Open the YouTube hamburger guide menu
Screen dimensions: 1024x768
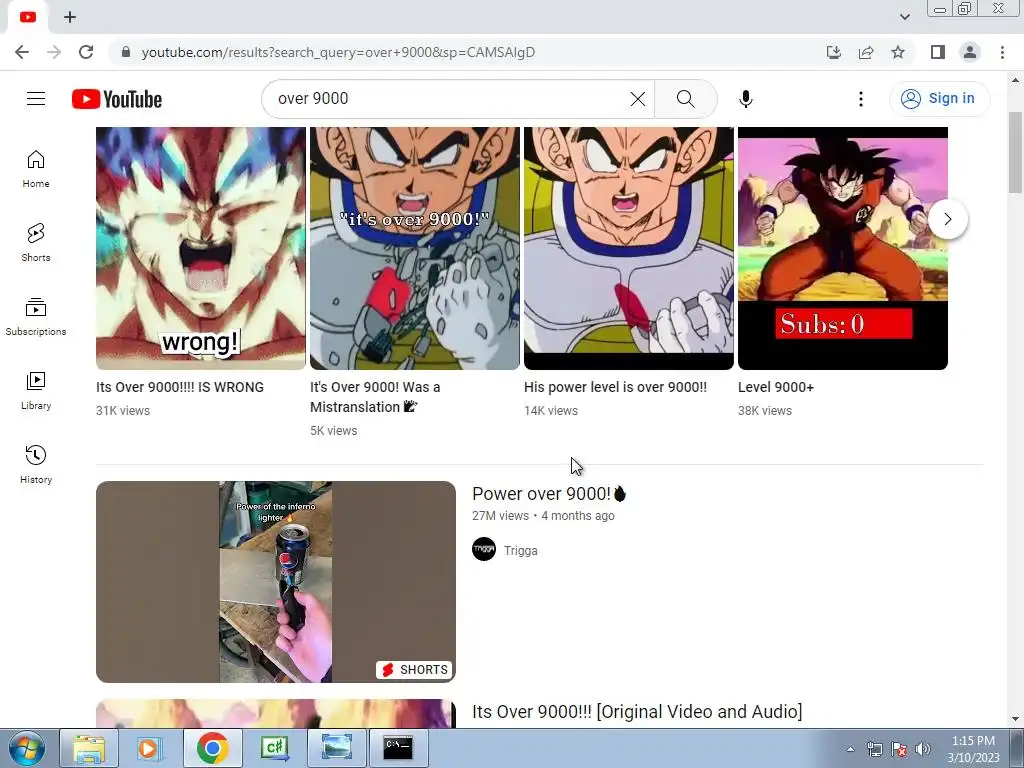[x=36, y=99]
